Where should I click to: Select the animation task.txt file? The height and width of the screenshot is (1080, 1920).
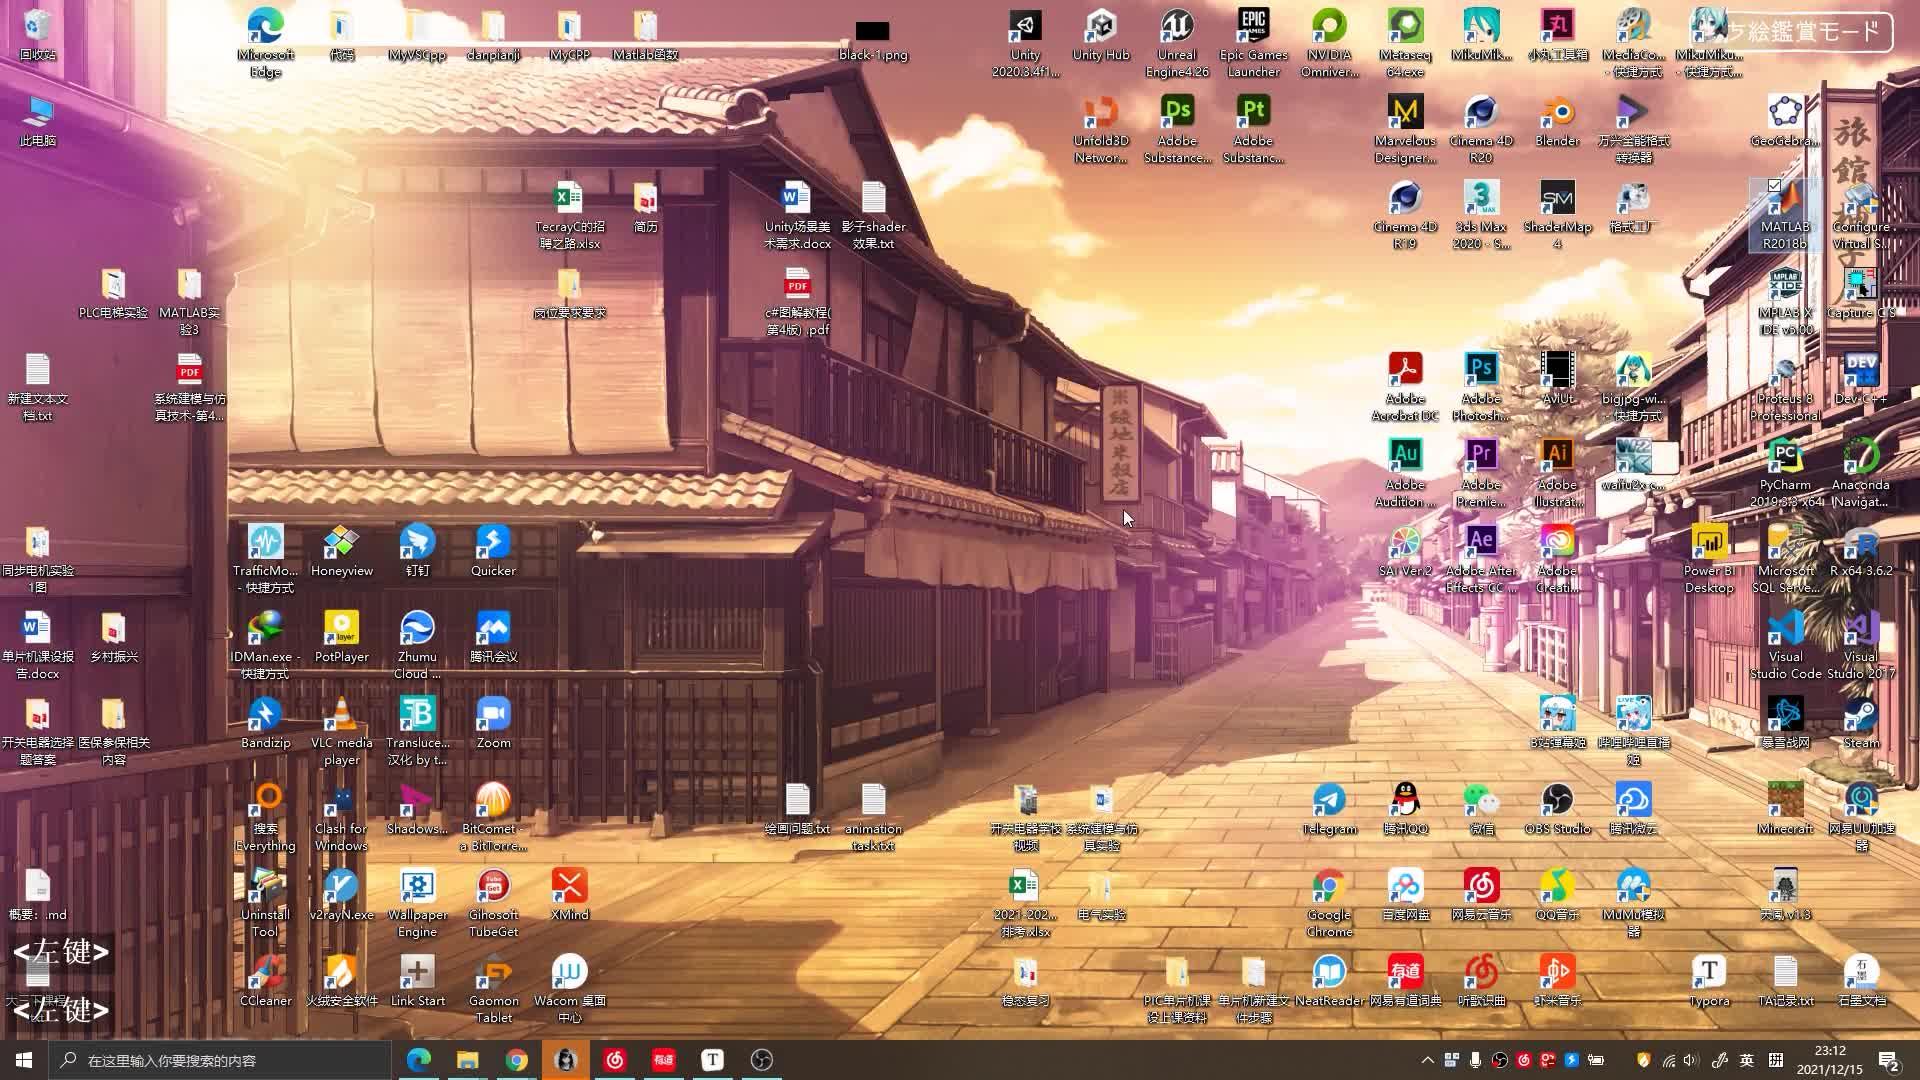873,818
